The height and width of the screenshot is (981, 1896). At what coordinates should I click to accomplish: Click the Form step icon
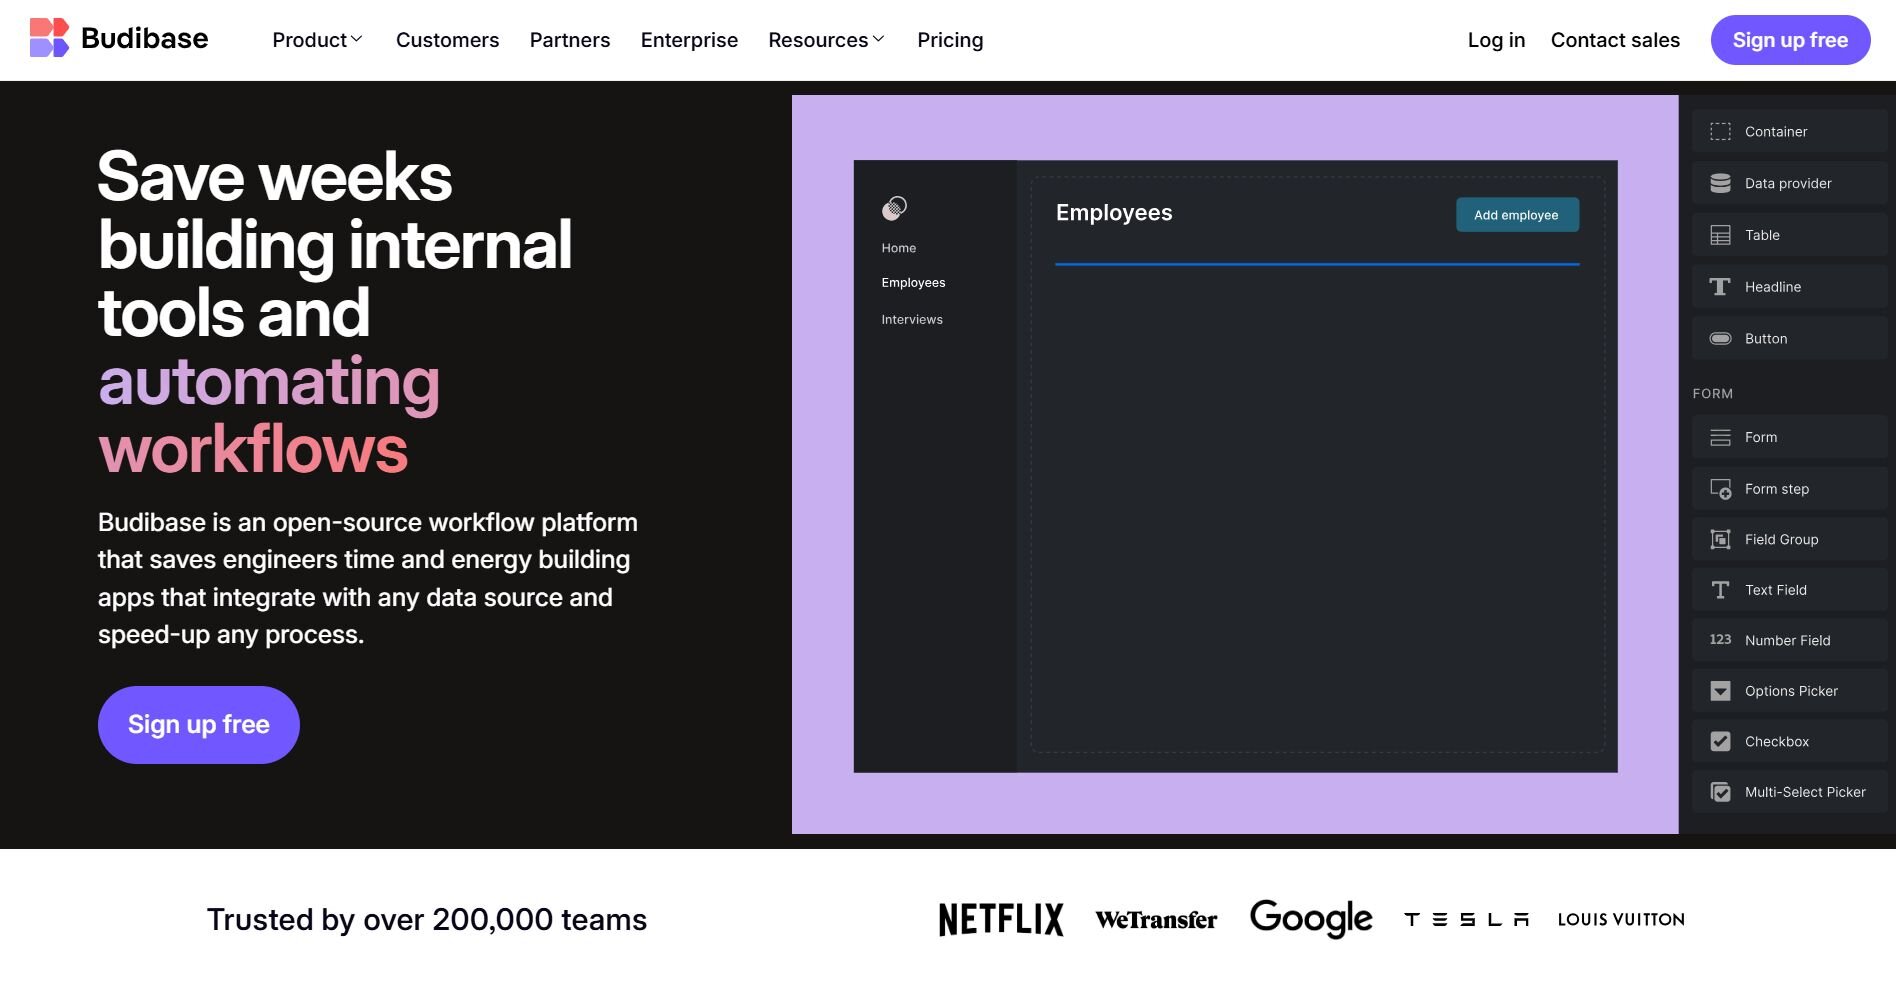1720,489
